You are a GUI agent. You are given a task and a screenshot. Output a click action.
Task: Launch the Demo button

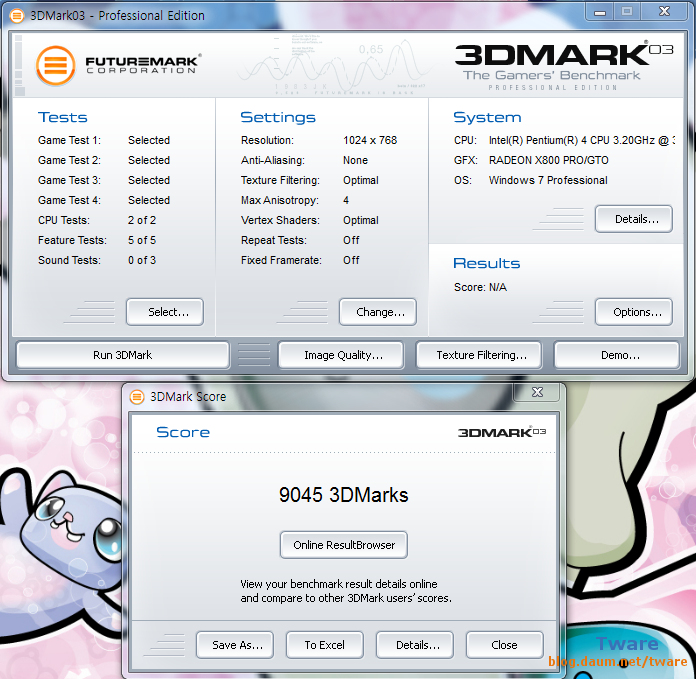click(617, 355)
